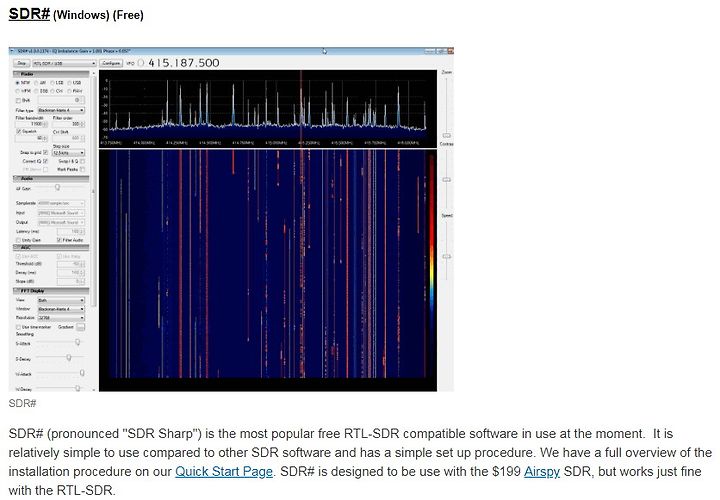
Task: Click the Gradient picker button
Action: point(80,327)
